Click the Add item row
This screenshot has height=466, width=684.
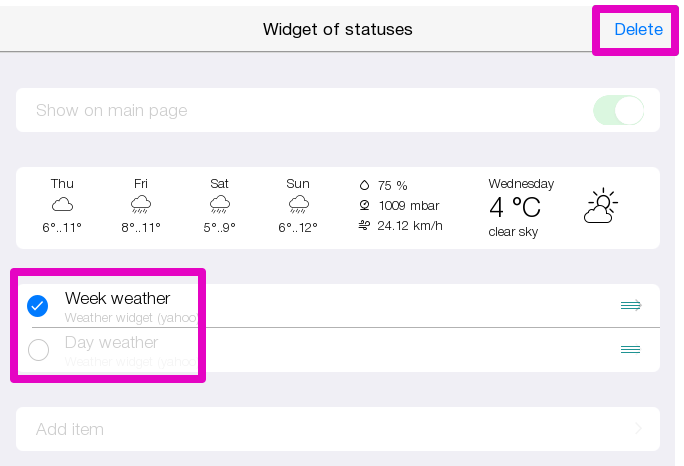pyautogui.click(x=300, y=429)
